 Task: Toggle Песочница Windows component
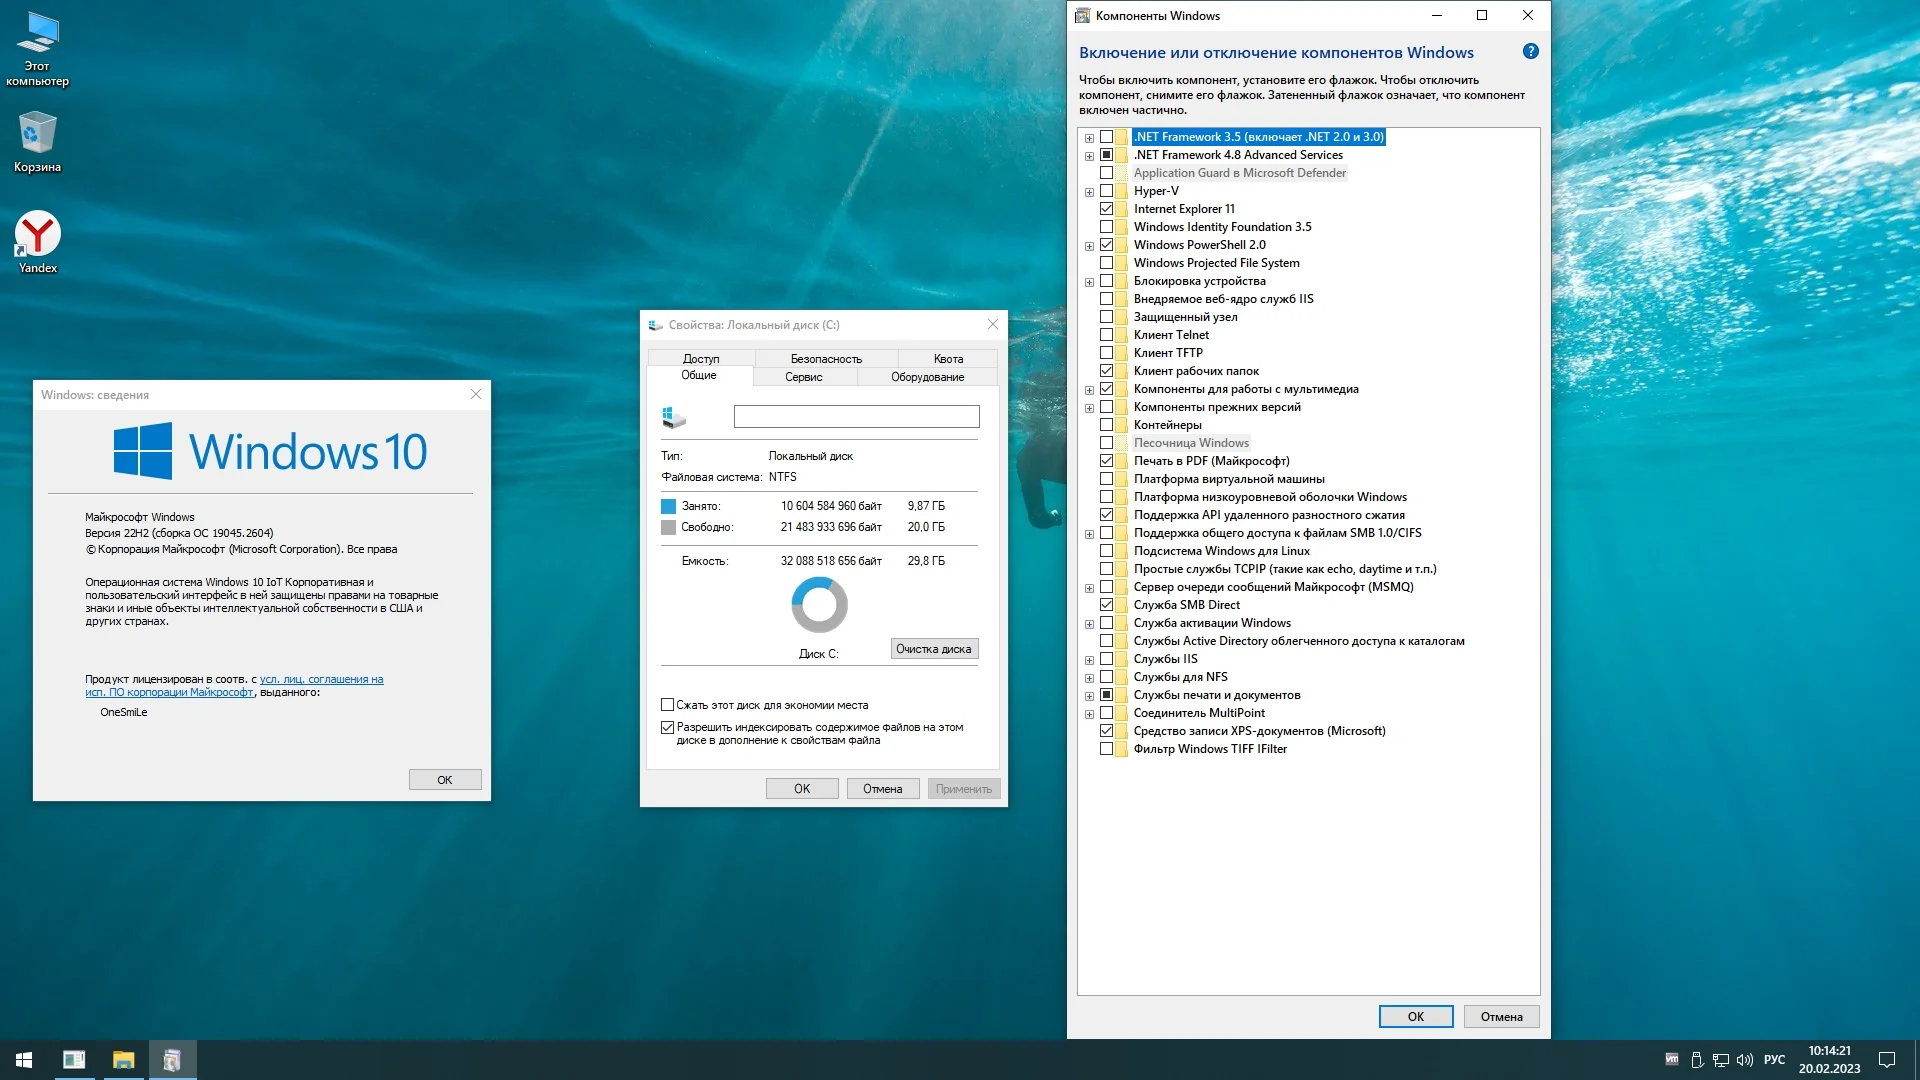coord(1105,442)
